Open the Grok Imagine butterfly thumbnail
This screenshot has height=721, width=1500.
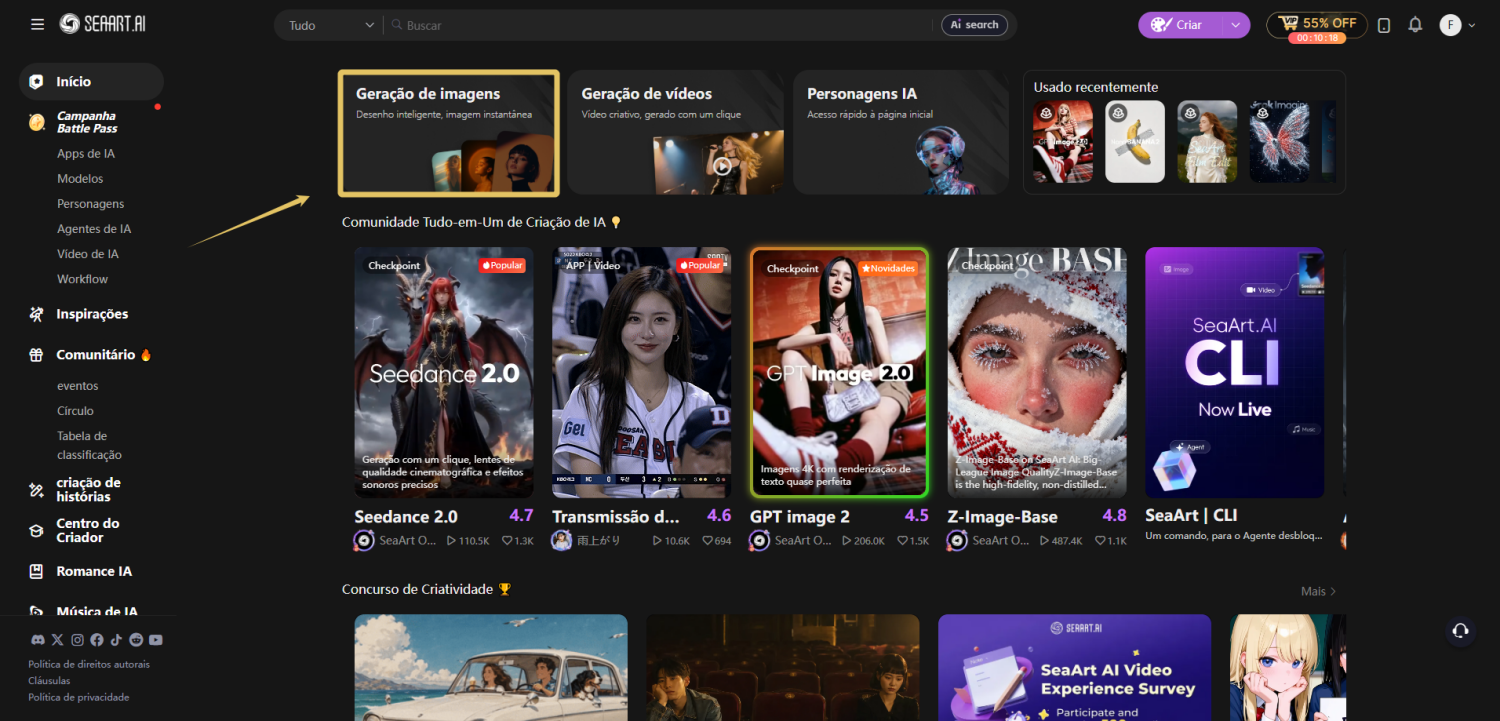1279,142
